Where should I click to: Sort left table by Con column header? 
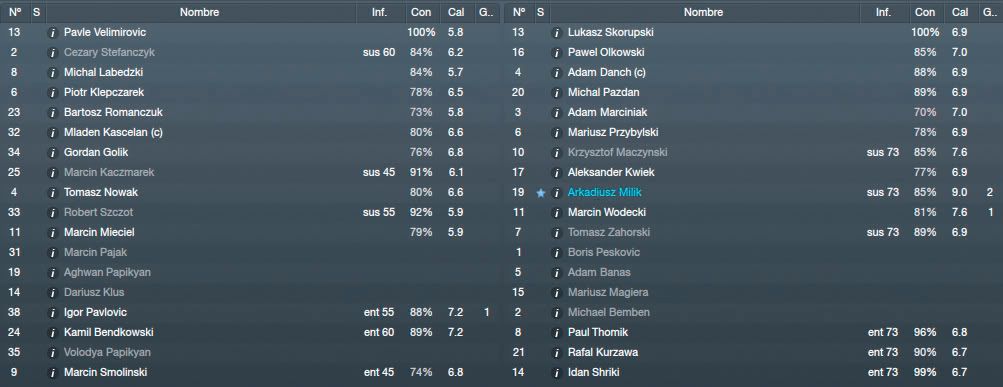(x=421, y=12)
